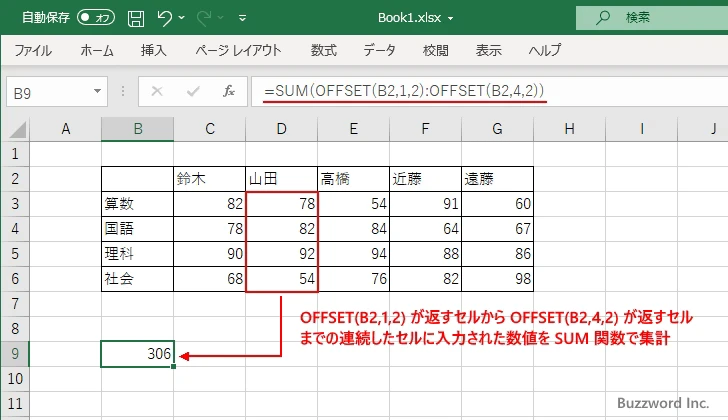Open the Quick Access Toolbar customize arrow
This screenshot has height=420, width=728.
tap(242, 19)
